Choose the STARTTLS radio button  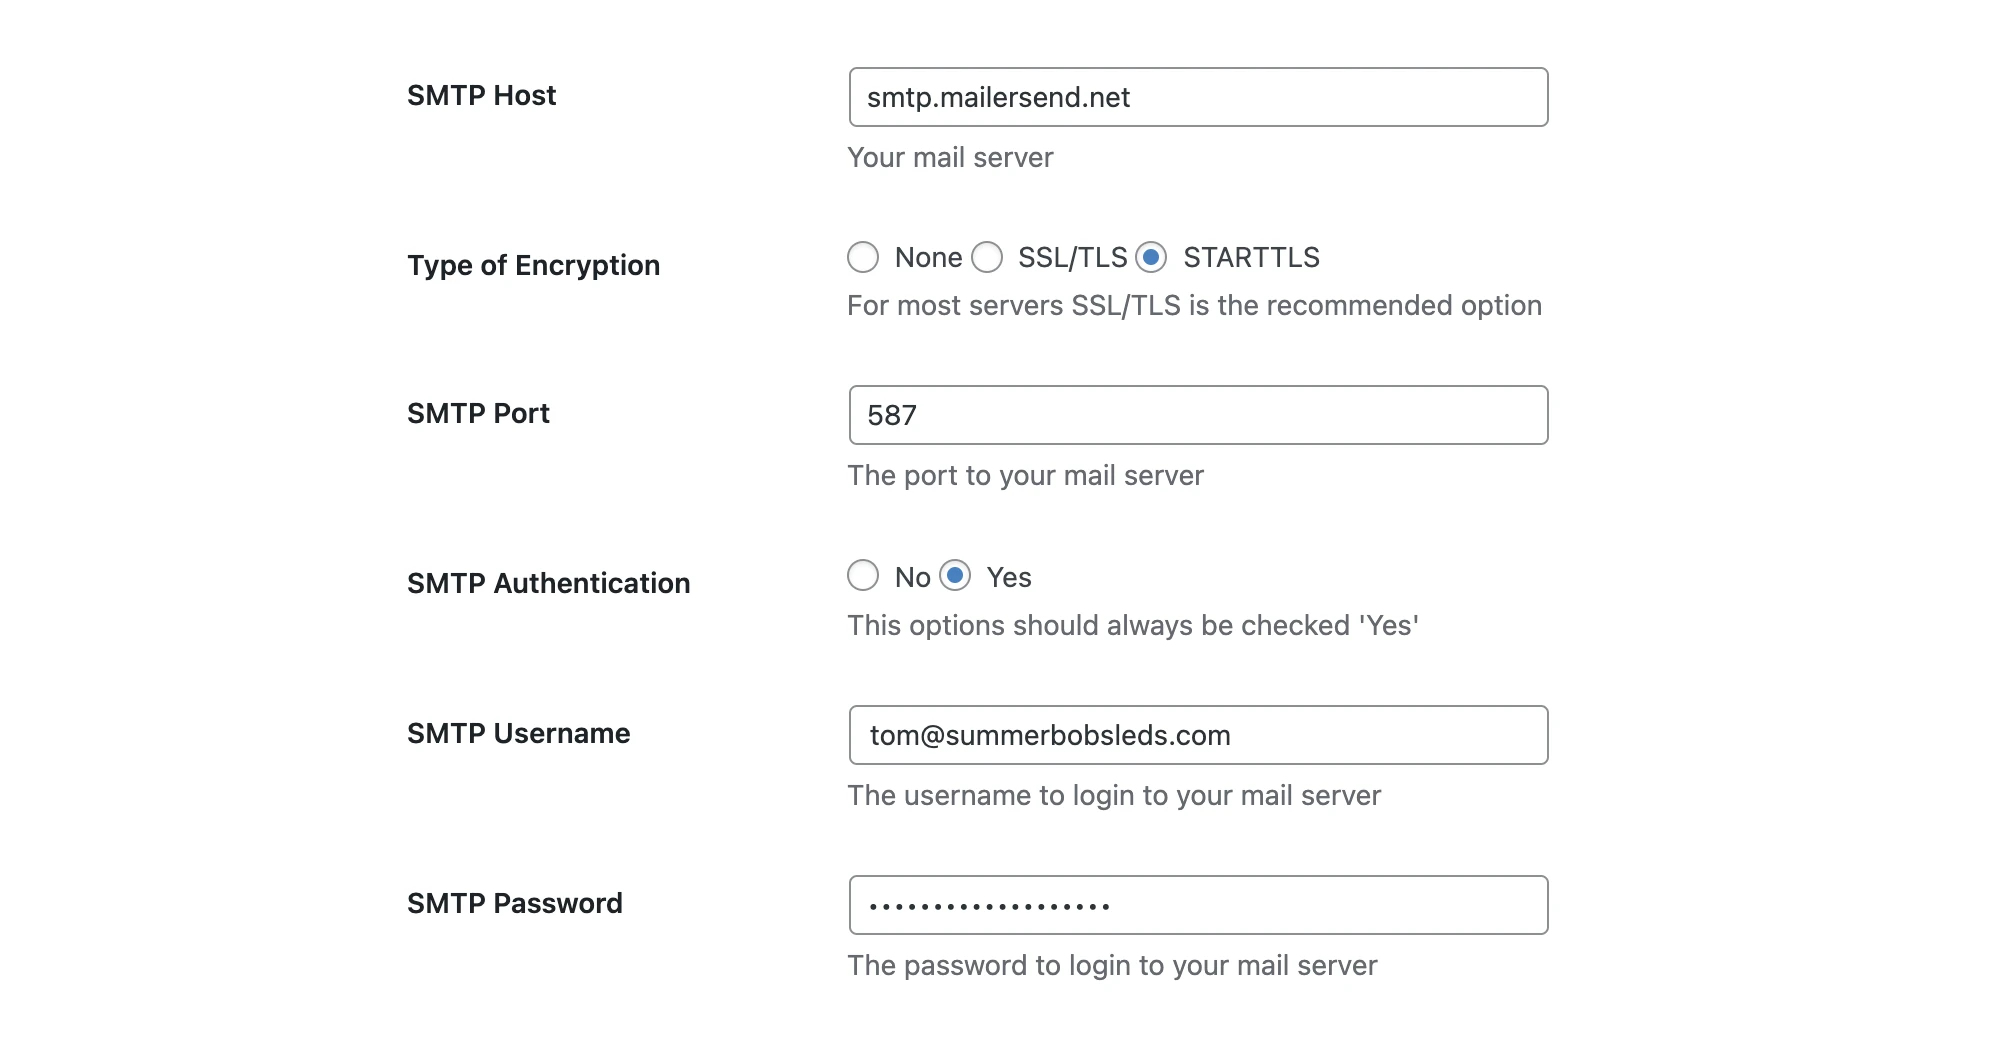(1151, 257)
